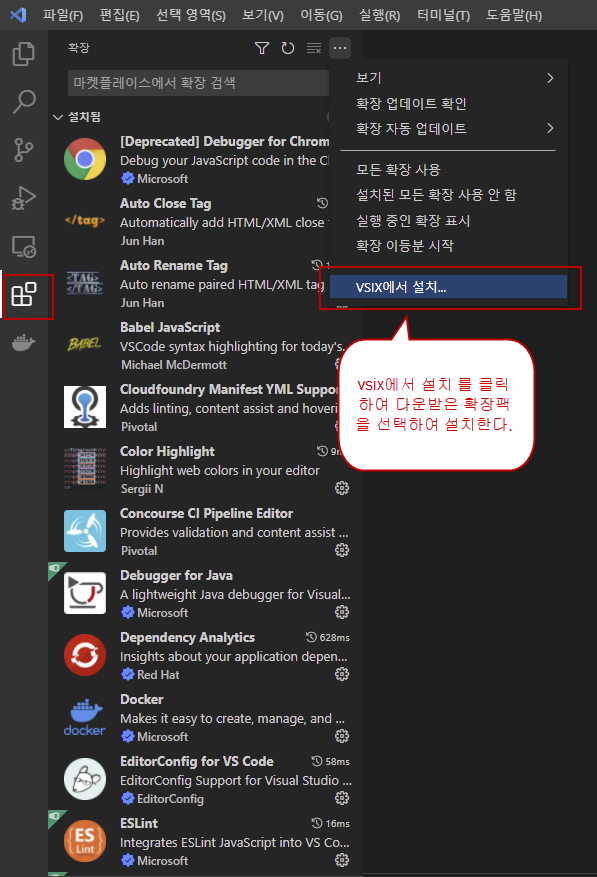Open Debugger for Java manage gear
Viewport: 597px width, 877px height.
(342, 612)
